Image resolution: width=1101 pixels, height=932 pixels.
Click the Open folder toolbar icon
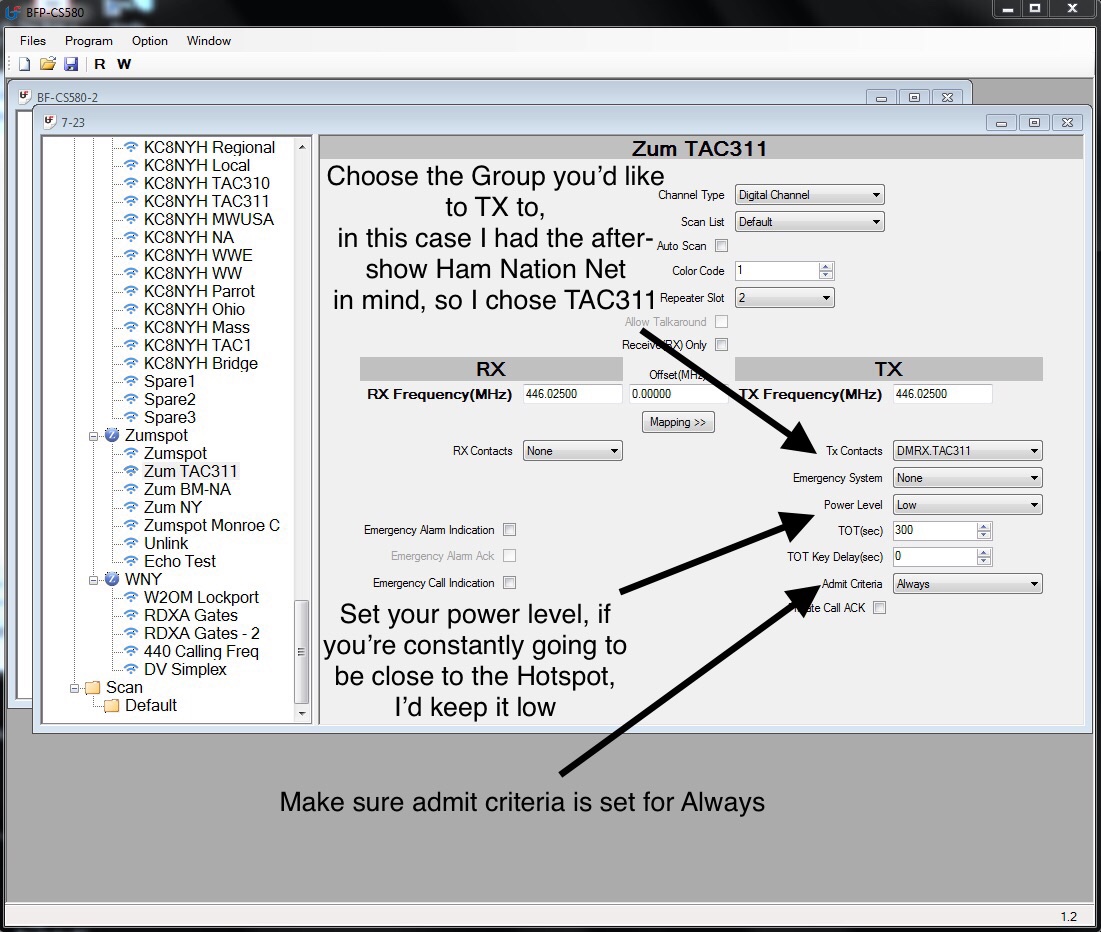48,64
